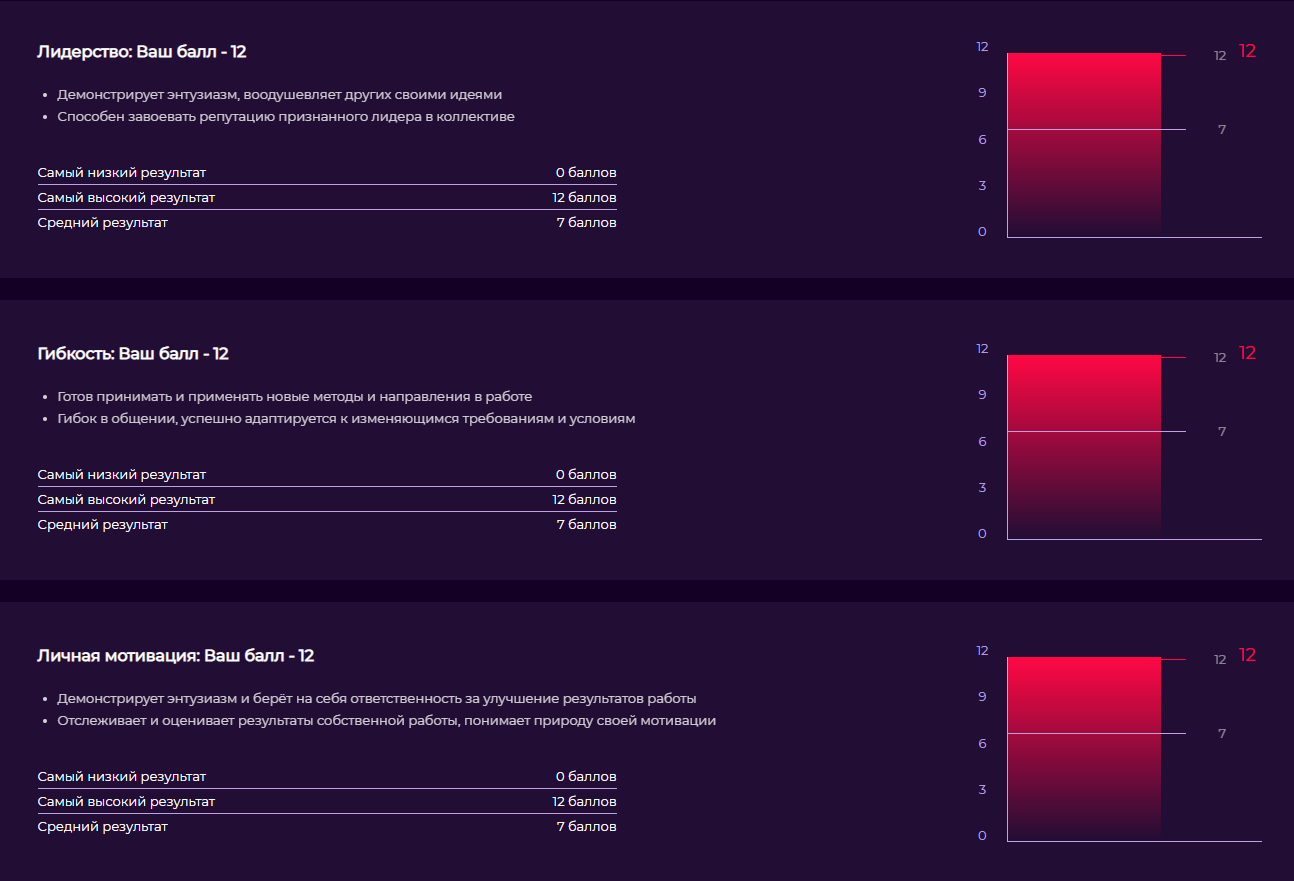Click '12 баллов' value in Лидерство table
The height and width of the screenshot is (881, 1294).
(584, 198)
